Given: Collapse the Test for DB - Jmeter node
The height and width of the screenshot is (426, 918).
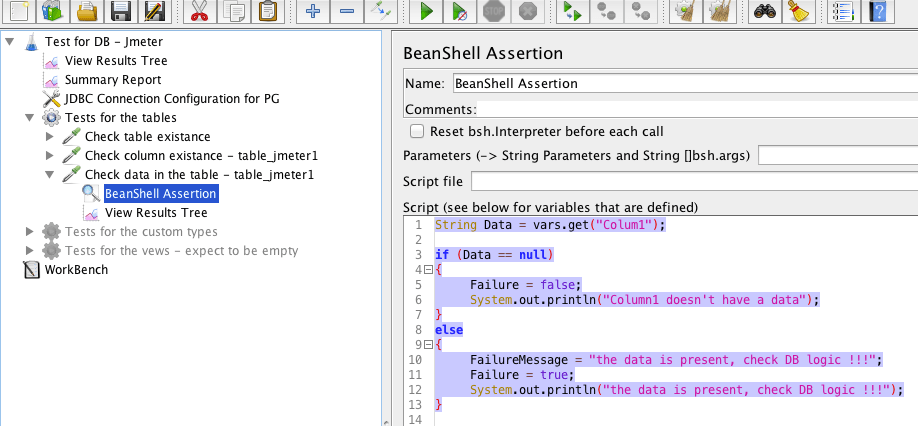Looking at the screenshot, I should tap(10, 42).
